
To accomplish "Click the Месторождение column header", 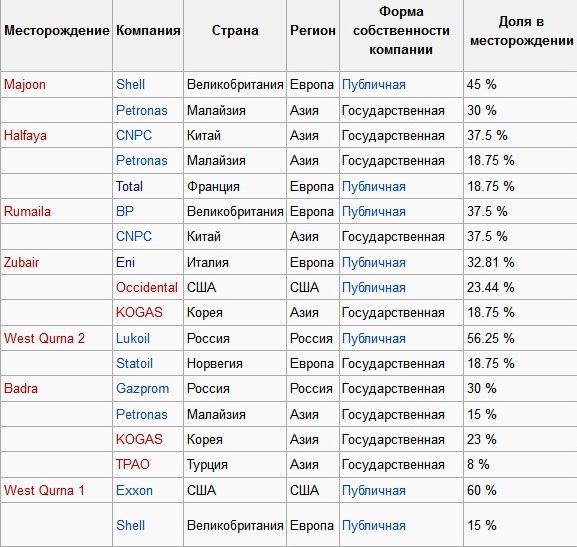I will [57, 31].
